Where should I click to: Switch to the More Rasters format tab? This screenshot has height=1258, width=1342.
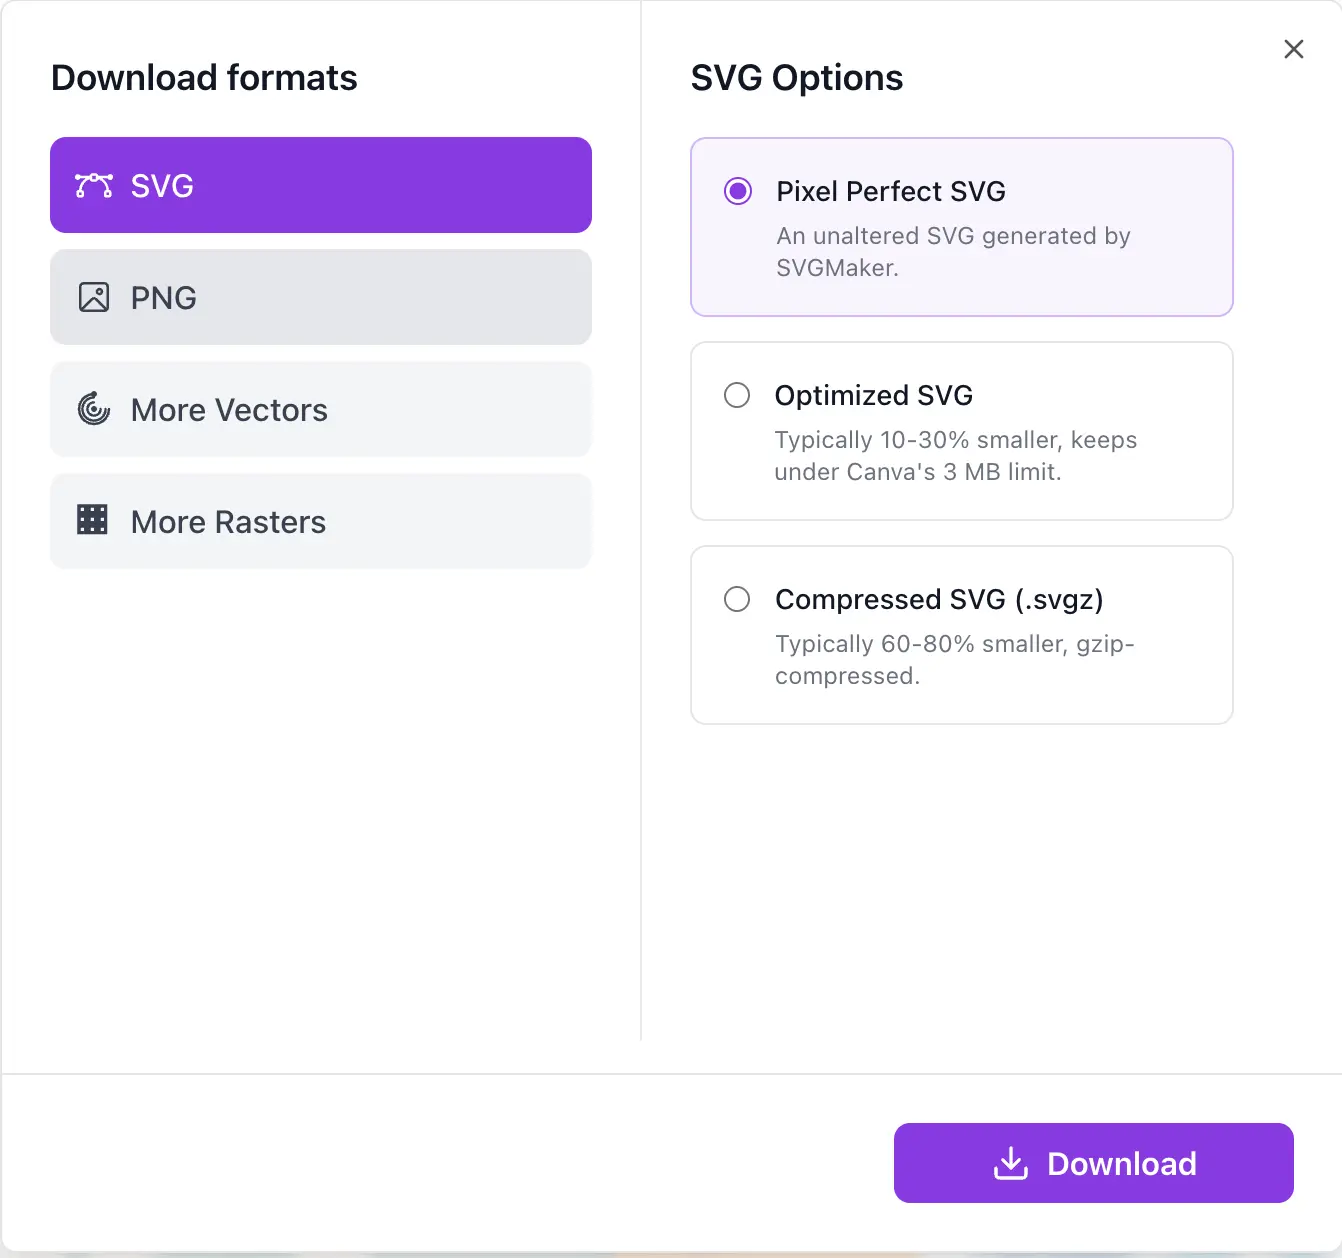pos(320,520)
